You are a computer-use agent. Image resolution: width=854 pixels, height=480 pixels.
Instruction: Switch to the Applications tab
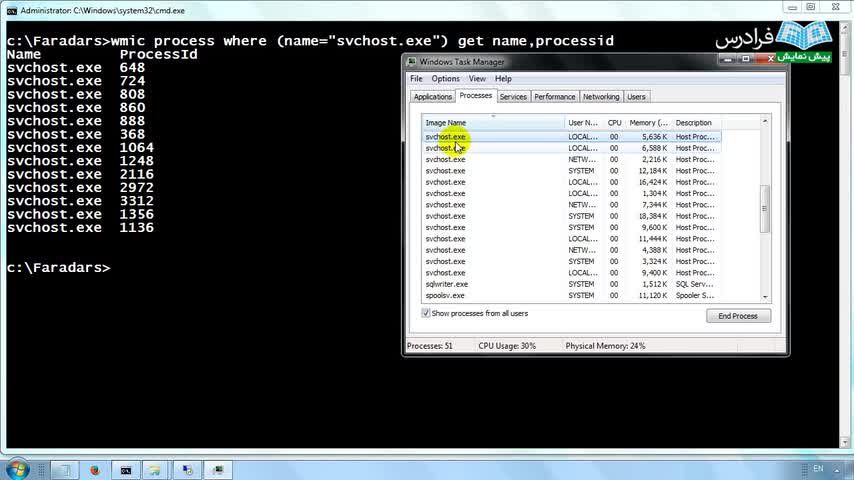[x=432, y=96]
